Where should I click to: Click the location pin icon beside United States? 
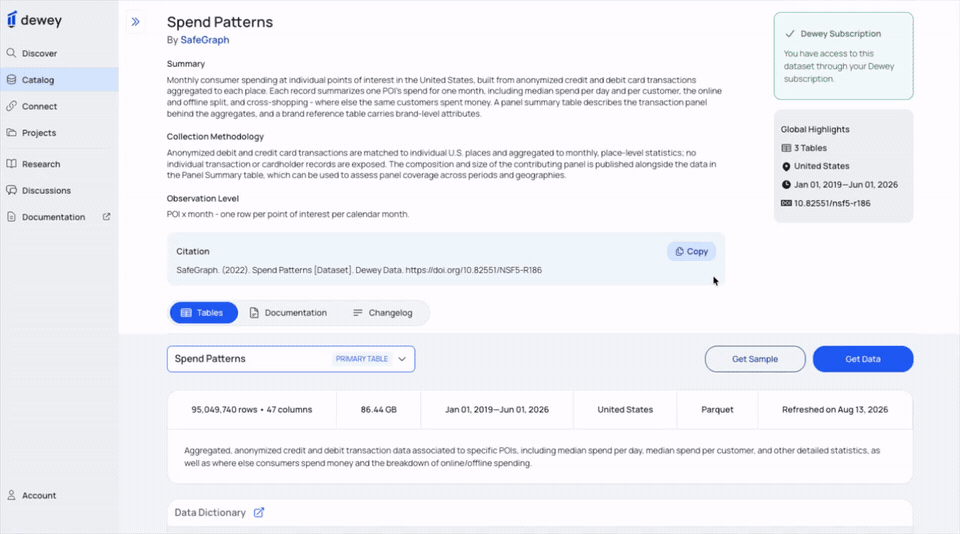coord(786,167)
